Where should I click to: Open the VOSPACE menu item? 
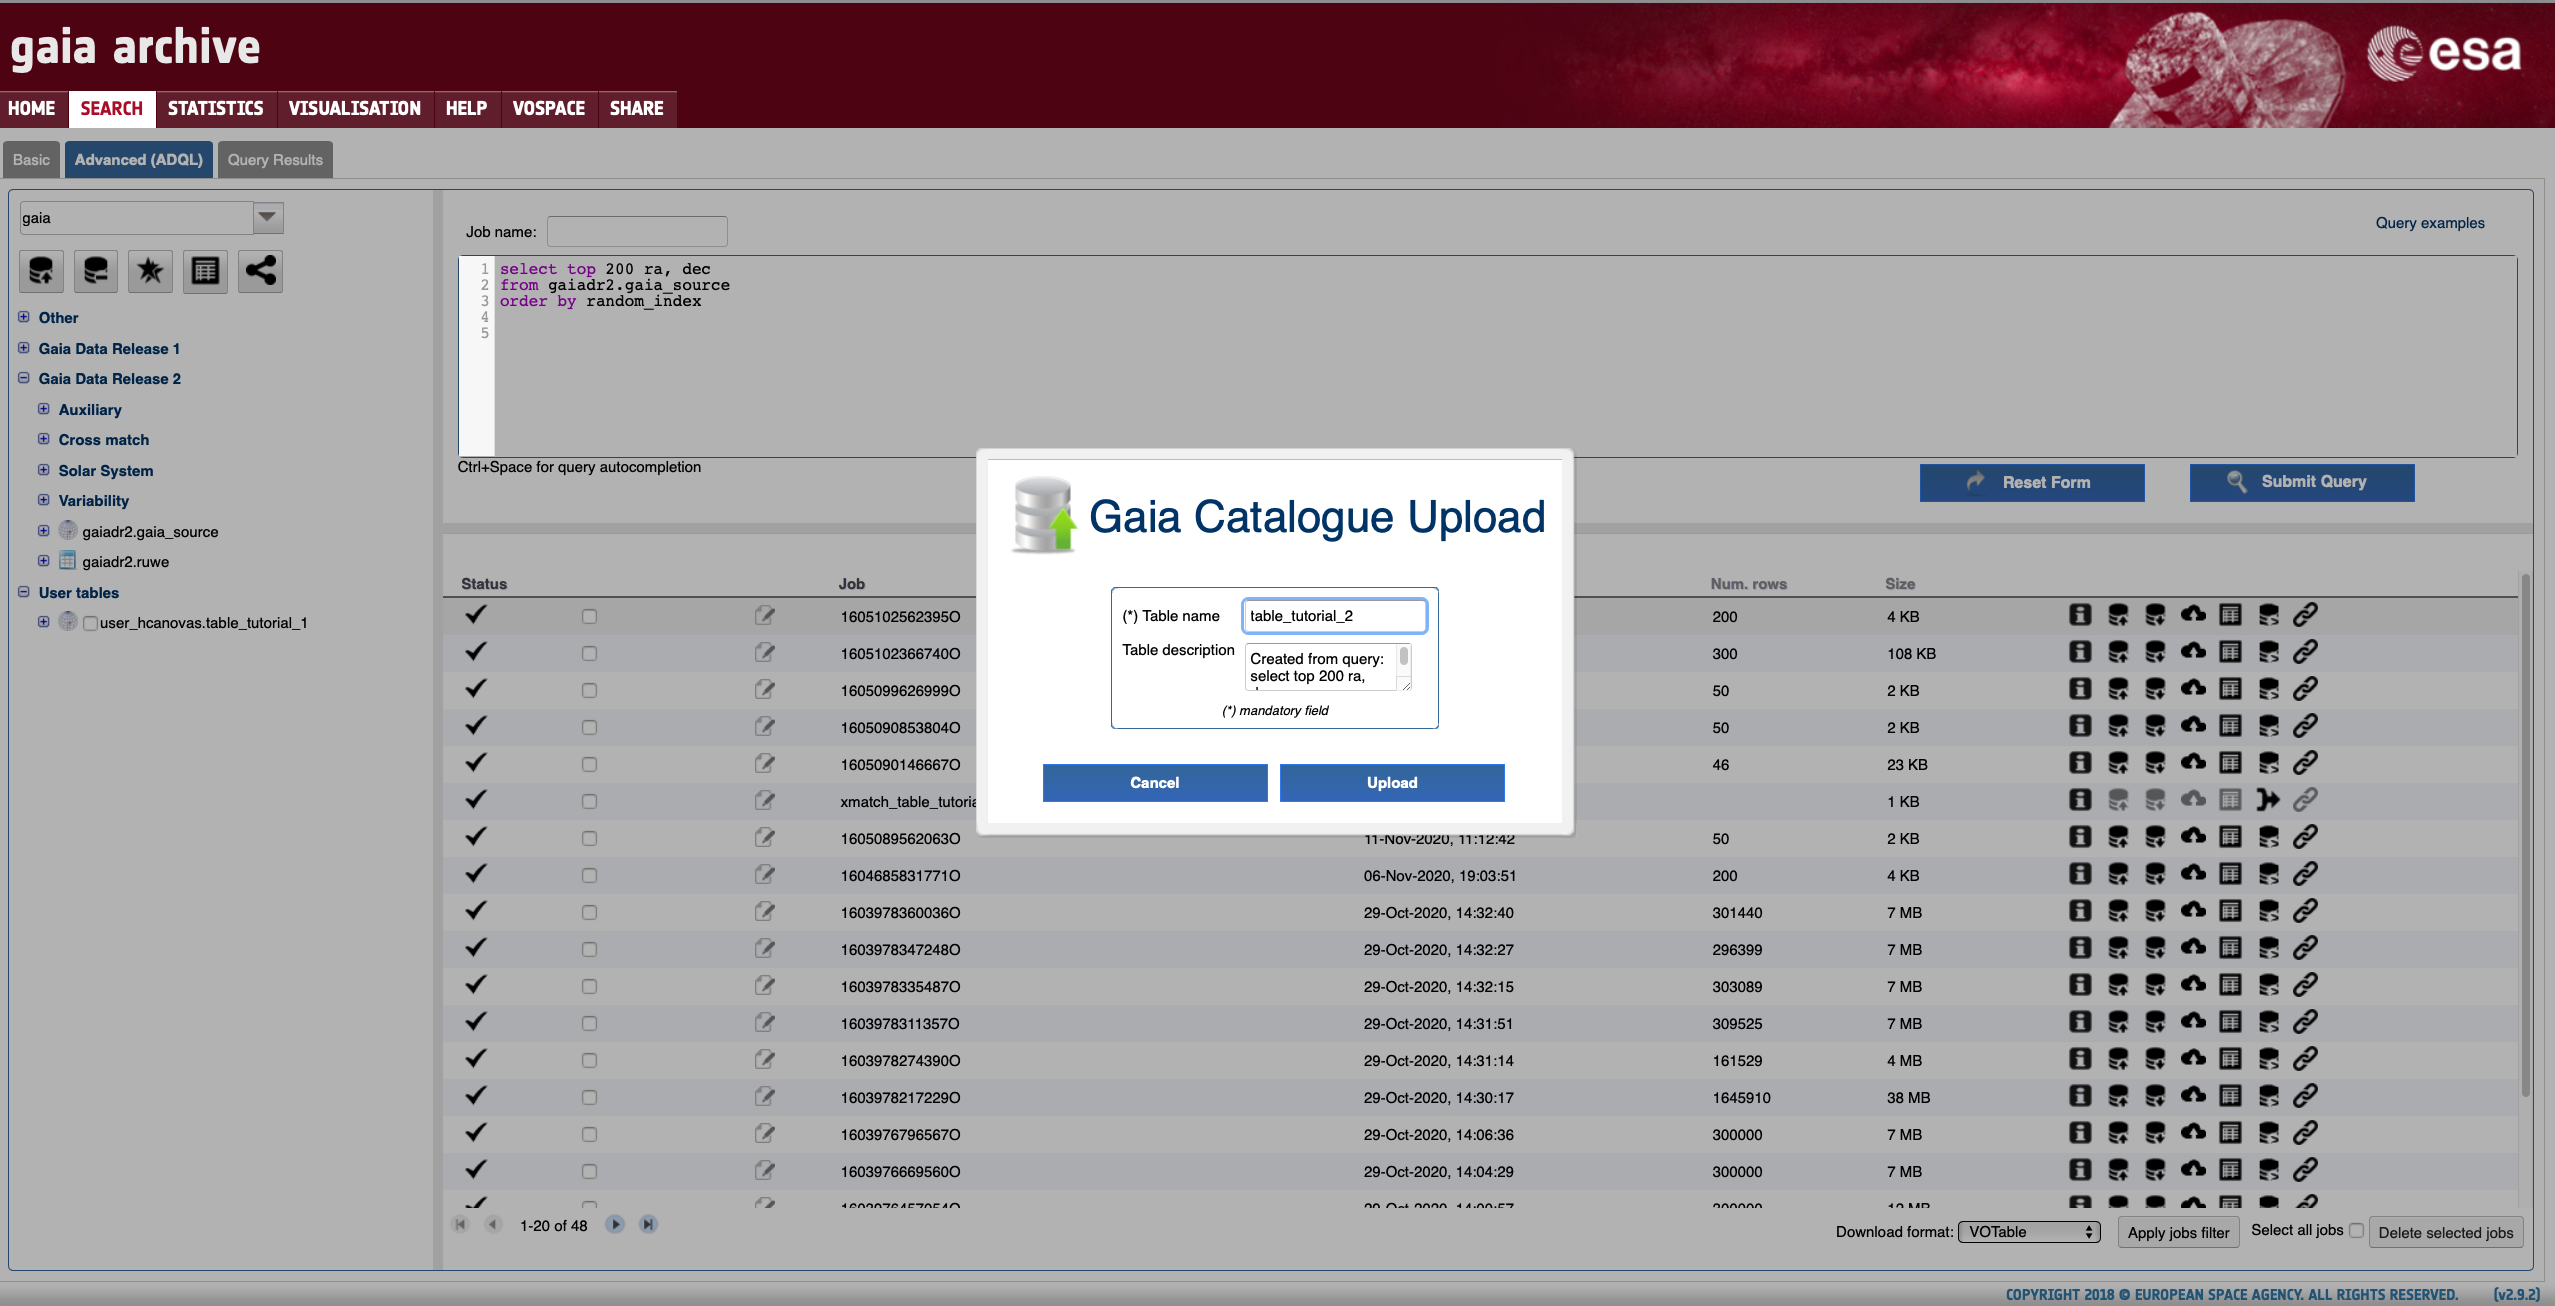tap(549, 108)
